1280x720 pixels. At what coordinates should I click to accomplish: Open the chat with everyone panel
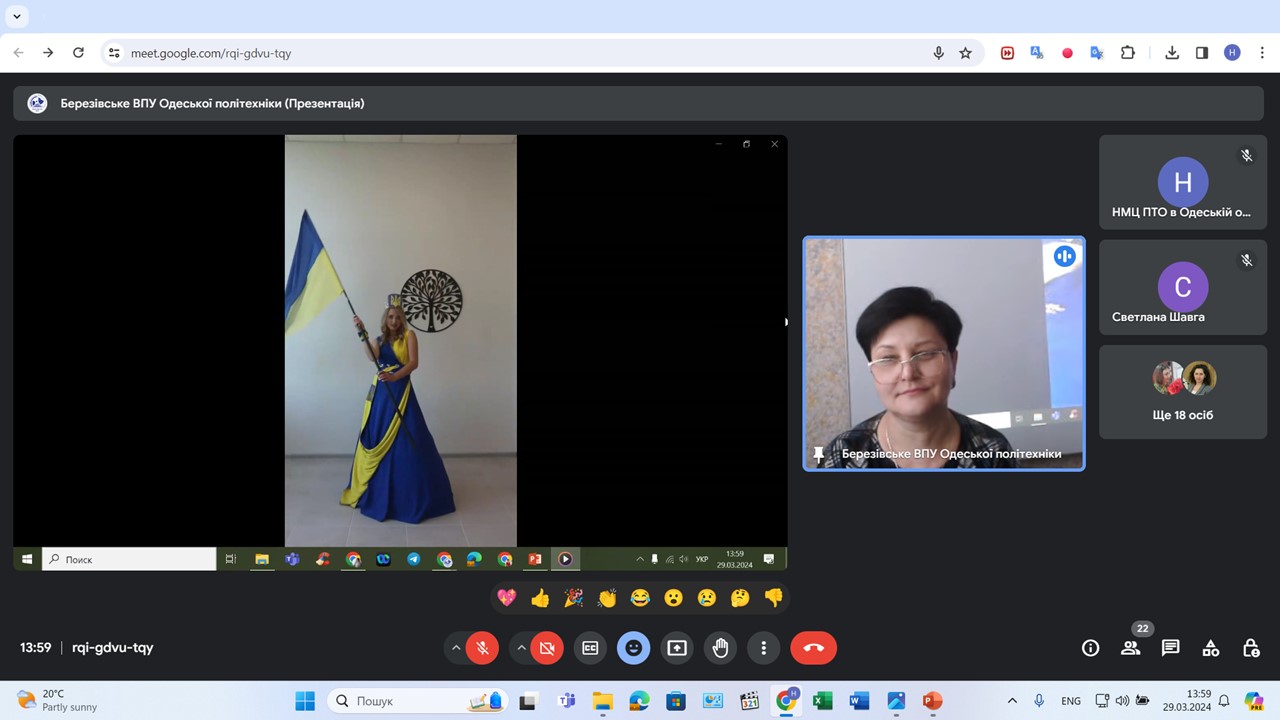coord(1170,648)
